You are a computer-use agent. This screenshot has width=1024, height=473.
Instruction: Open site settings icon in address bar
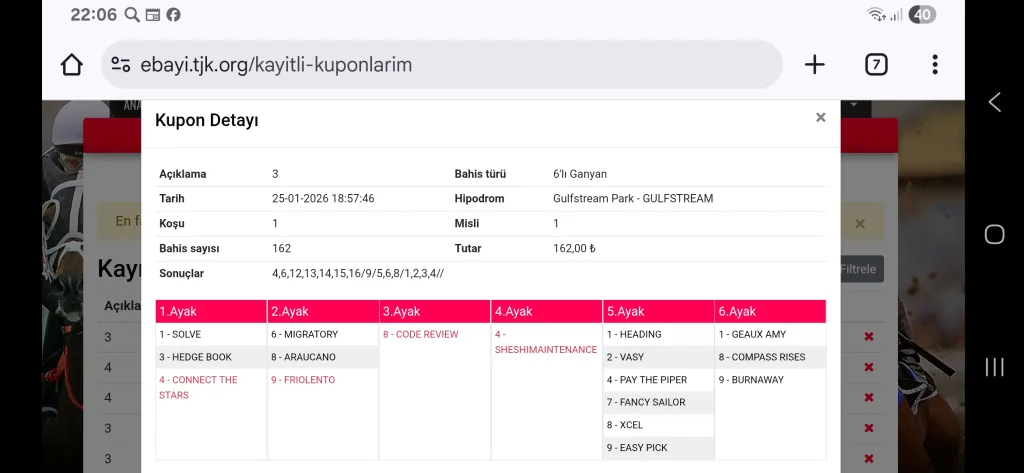coord(121,65)
